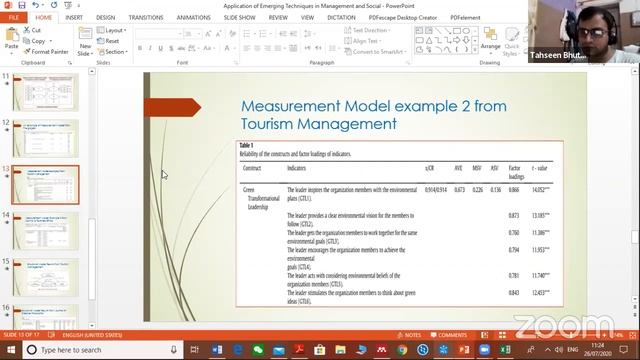This screenshot has width=640, height=360.
Task: Switch to the TRANSITIONS tab
Action: tap(146, 18)
